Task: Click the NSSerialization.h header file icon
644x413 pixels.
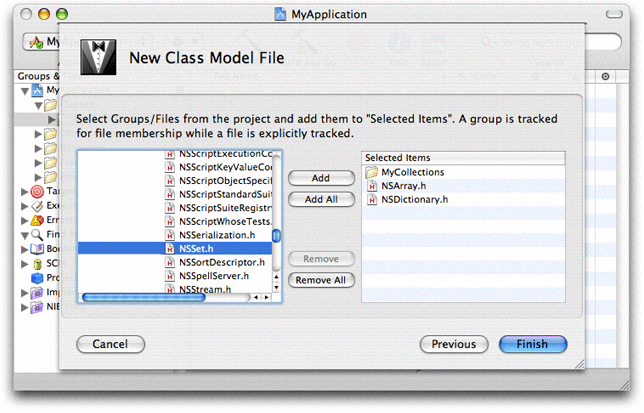Action: tap(170, 234)
